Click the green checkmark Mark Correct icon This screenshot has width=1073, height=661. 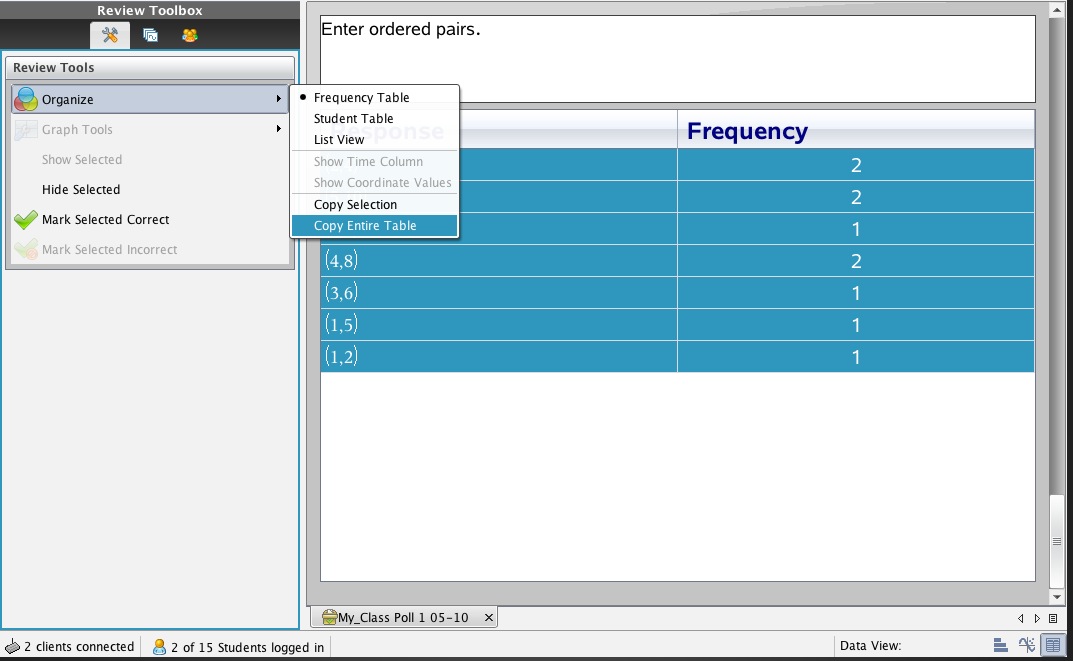point(26,220)
